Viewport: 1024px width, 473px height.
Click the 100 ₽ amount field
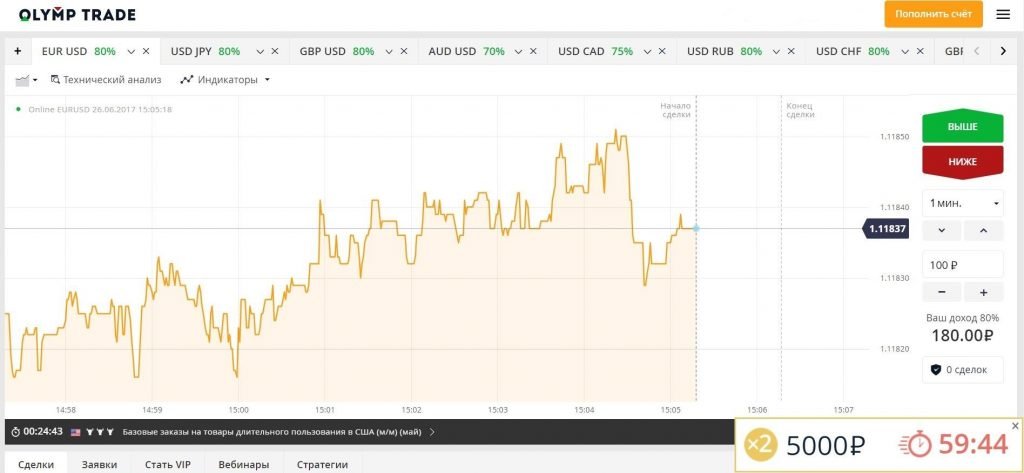pyautogui.click(x=963, y=265)
